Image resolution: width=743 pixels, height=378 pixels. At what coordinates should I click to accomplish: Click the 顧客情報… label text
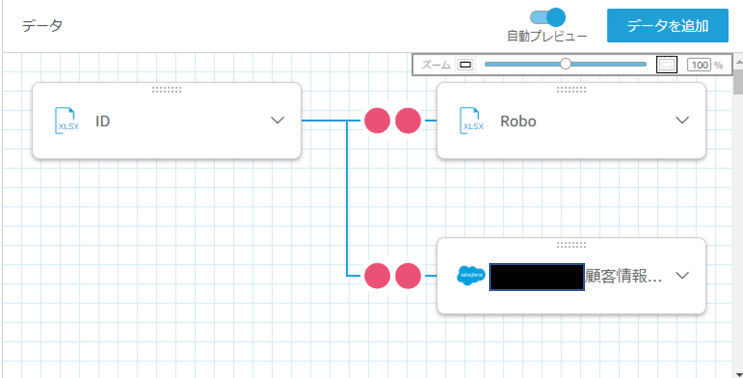(x=623, y=277)
